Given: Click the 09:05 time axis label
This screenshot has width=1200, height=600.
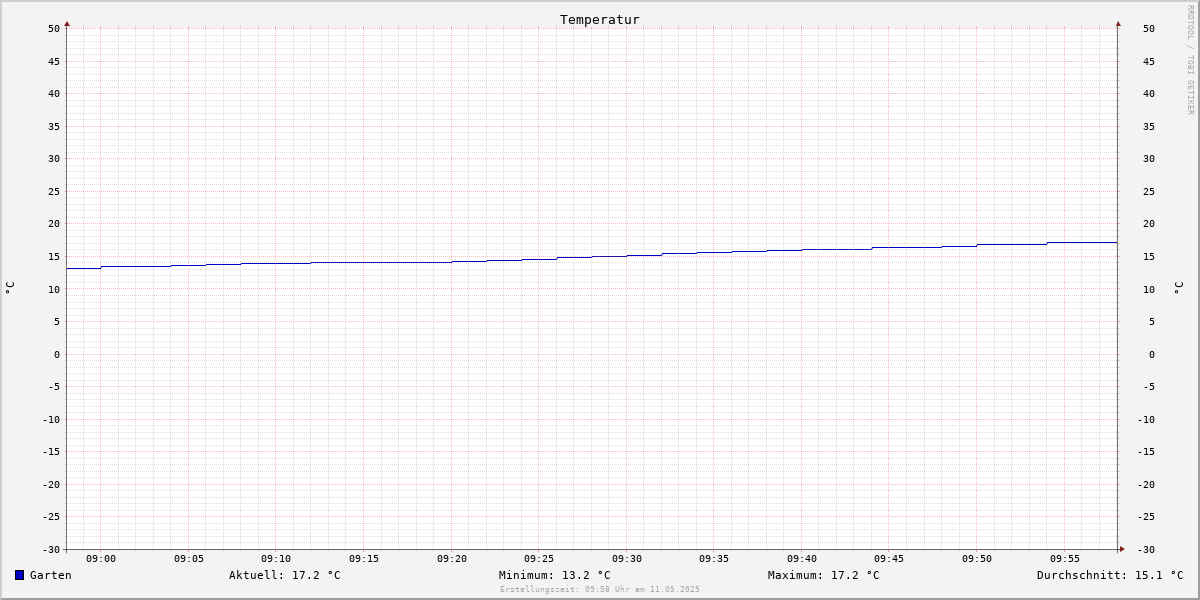Looking at the screenshot, I should 189,559.
